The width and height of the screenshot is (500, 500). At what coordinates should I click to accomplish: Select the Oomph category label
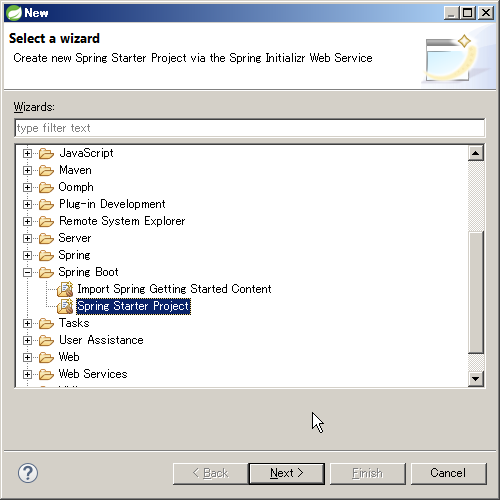click(76, 187)
